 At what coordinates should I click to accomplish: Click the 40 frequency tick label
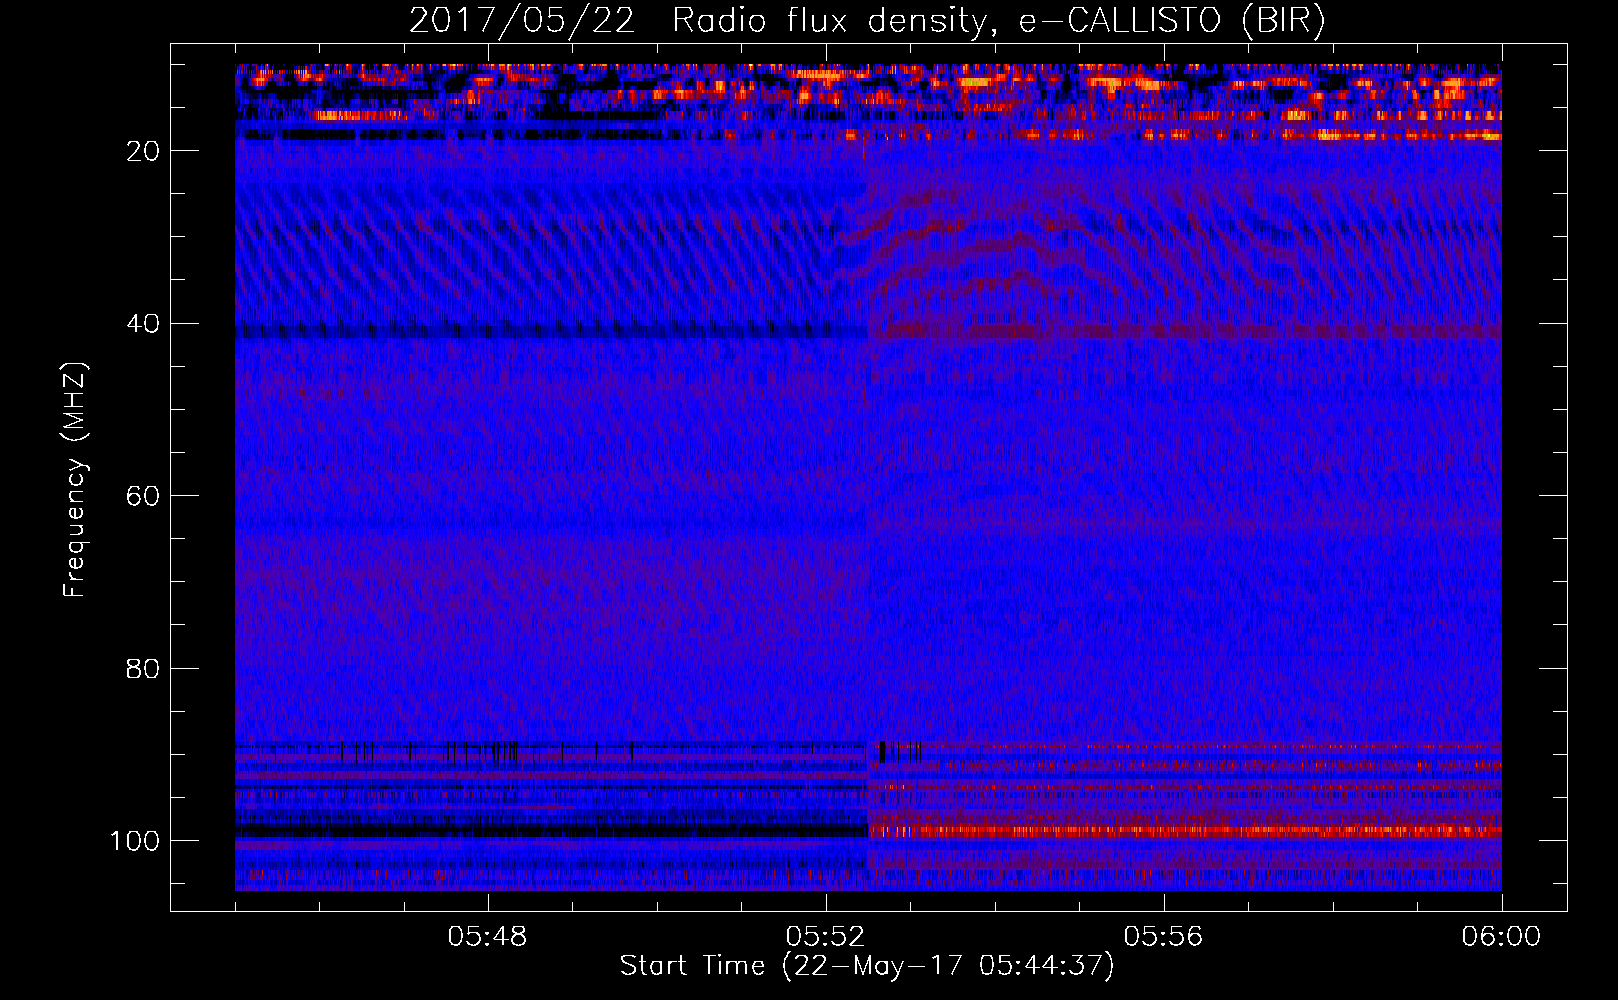click(x=143, y=324)
